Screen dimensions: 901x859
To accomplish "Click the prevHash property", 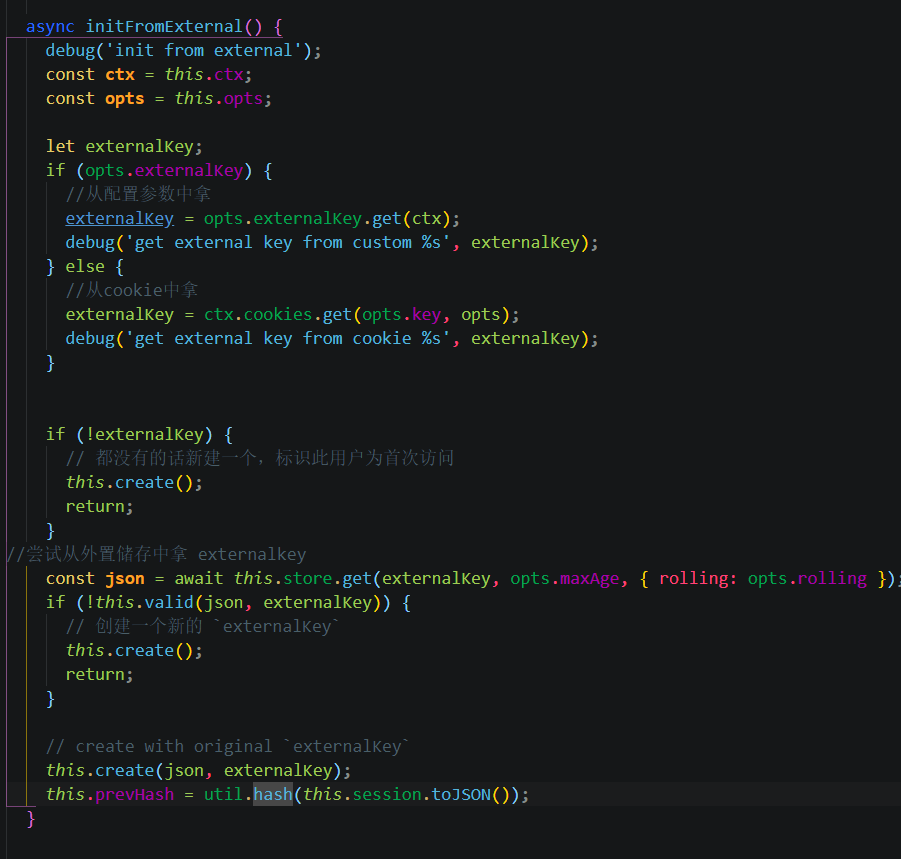I will click(134, 795).
